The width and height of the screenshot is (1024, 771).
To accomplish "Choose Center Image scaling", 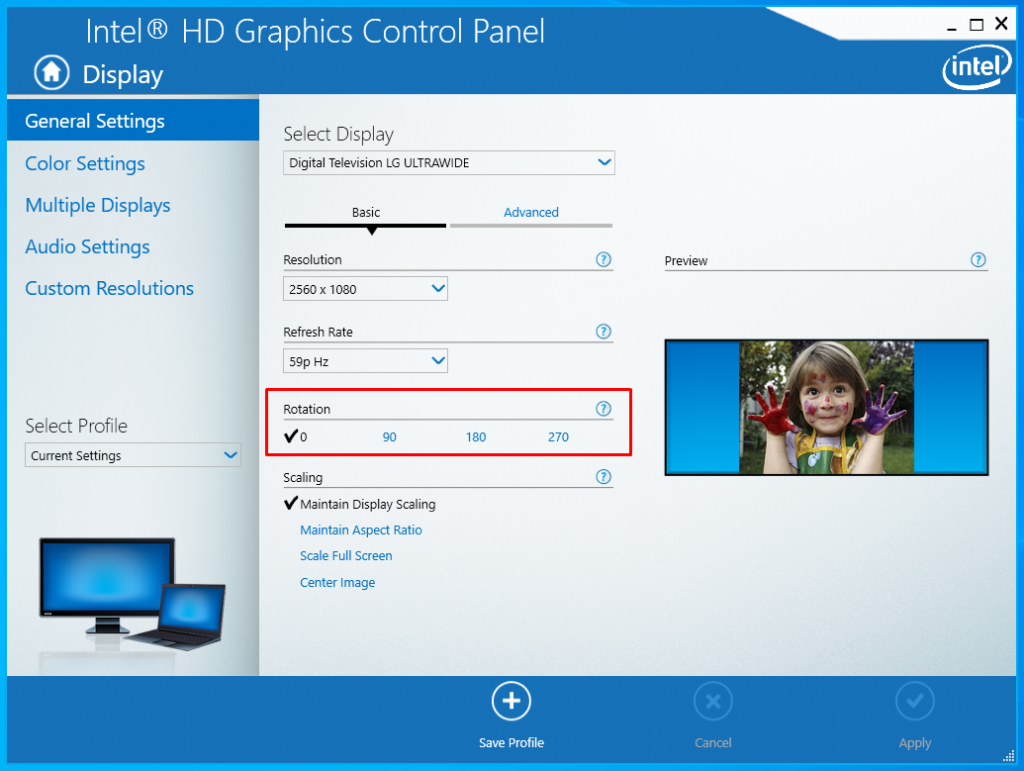I will pyautogui.click(x=338, y=582).
